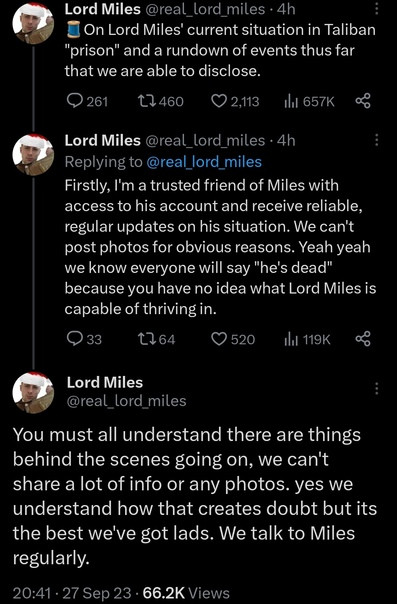Like the tweet with 520 likes
Viewport: 397px width, 604px height.
[233, 339]
